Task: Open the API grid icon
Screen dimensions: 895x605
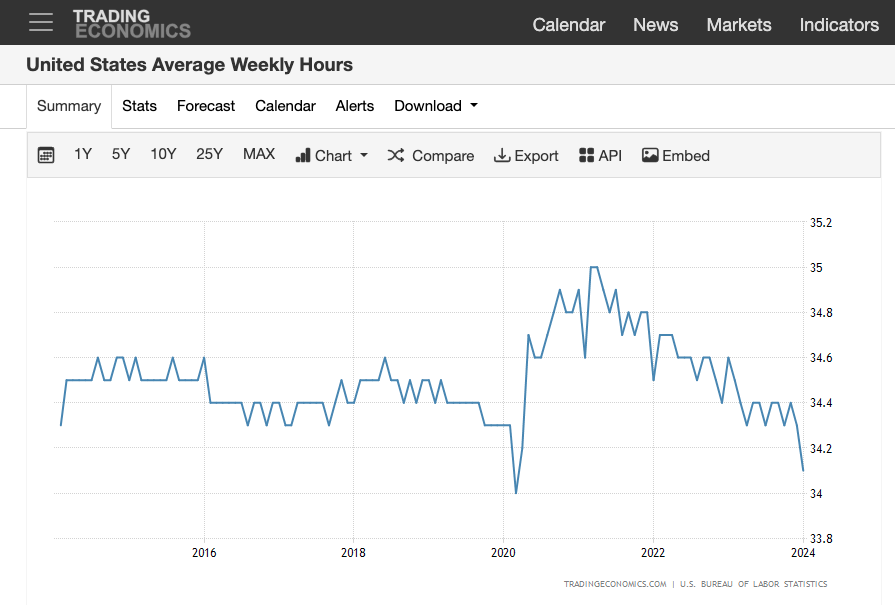Action: click(x=587, y=155)
